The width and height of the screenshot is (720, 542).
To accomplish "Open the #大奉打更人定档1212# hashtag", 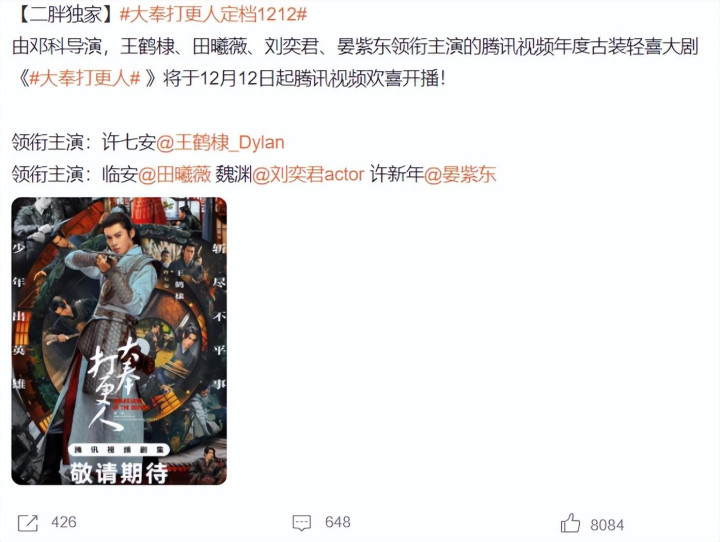I will click(x=214, y=14).
